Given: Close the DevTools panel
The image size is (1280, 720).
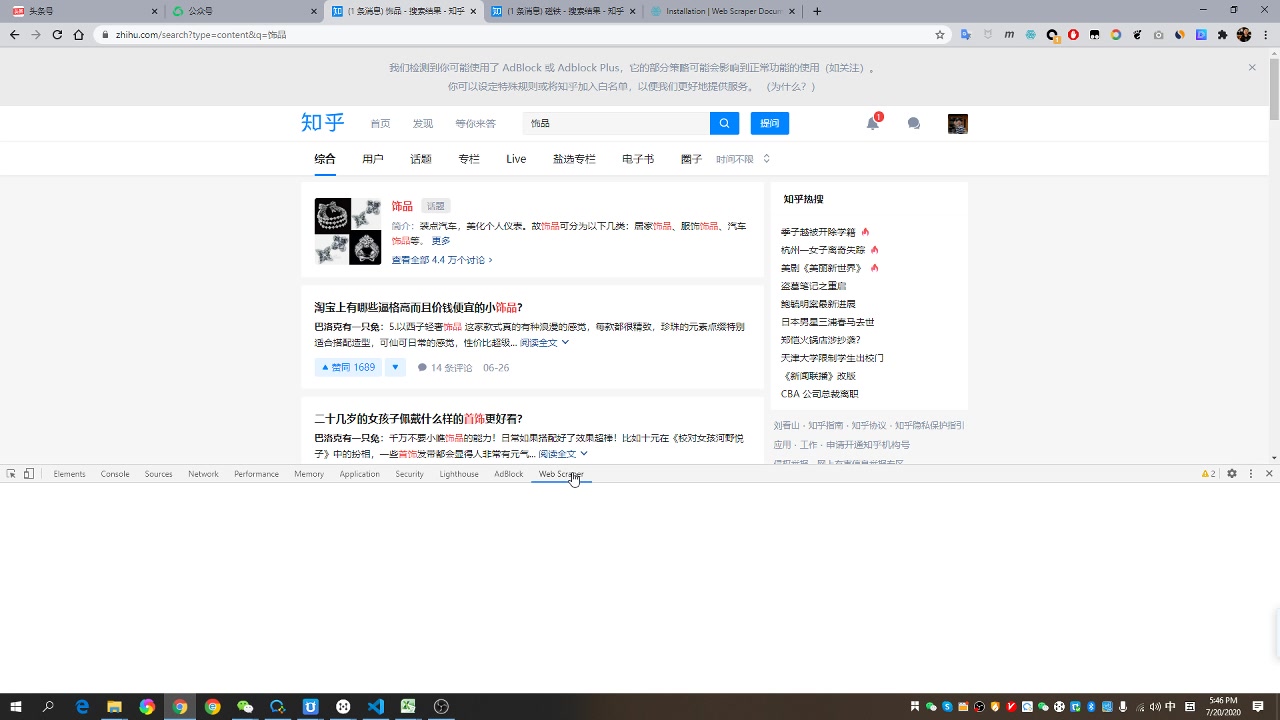Looking at the screenshot, I should click(x=1269, y=474).
